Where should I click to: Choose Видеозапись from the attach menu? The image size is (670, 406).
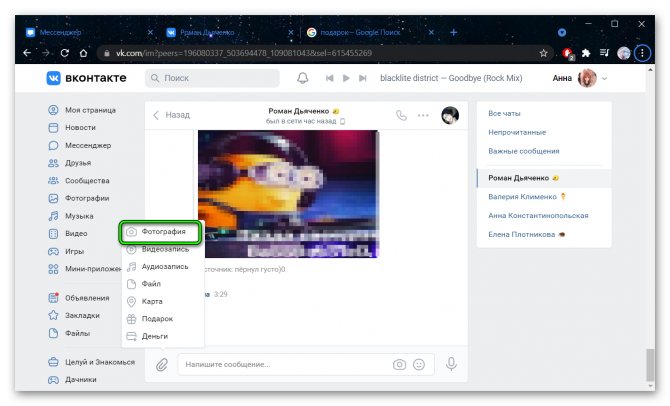point(162,249)
